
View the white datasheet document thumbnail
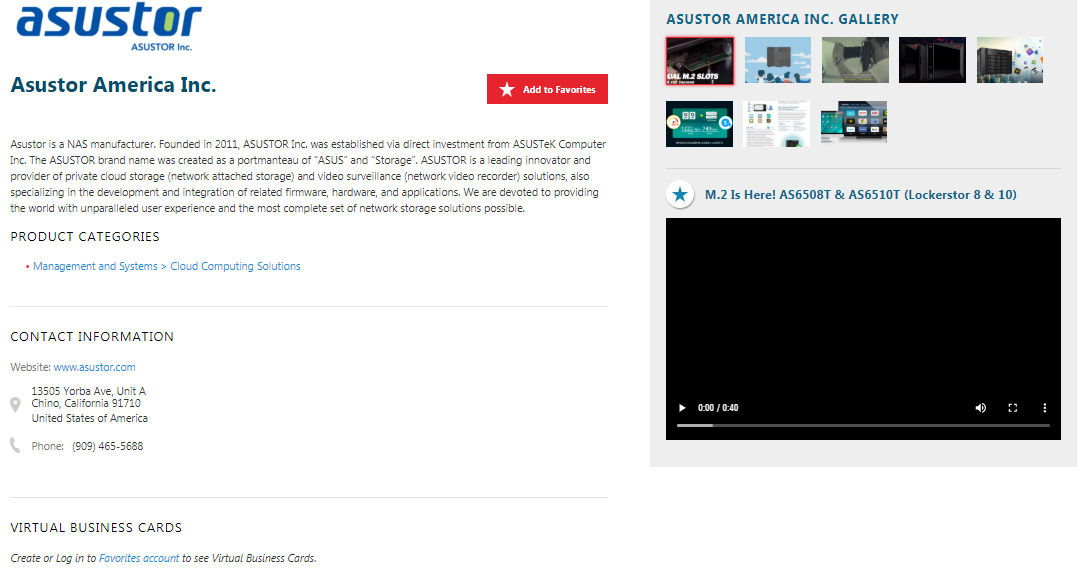[777, 123]
